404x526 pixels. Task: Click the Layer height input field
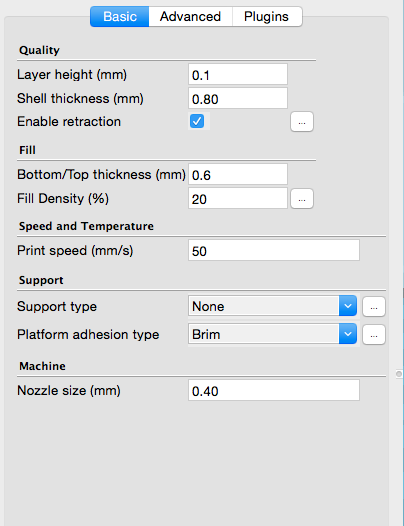pyautogui.click(x=238, y=74)
